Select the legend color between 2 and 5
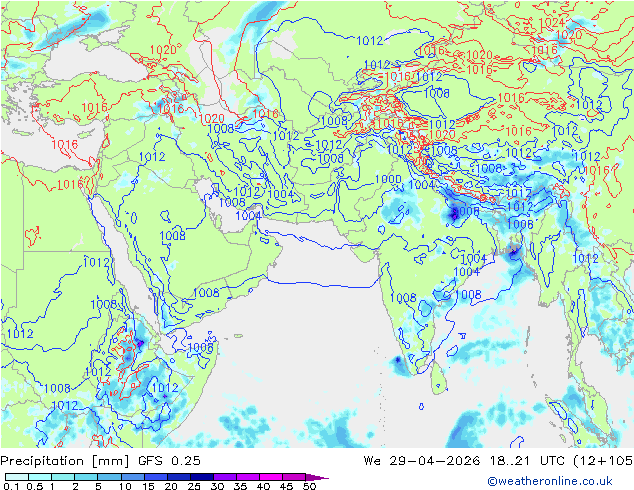The width and height of the screenshot is (634, 490). 86,477
